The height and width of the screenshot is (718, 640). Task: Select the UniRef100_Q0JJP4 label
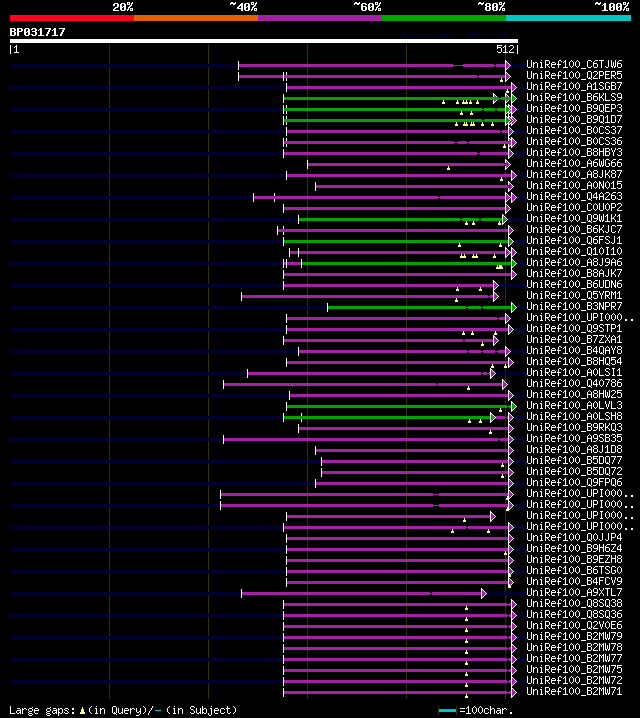click(x=574, y=537)
